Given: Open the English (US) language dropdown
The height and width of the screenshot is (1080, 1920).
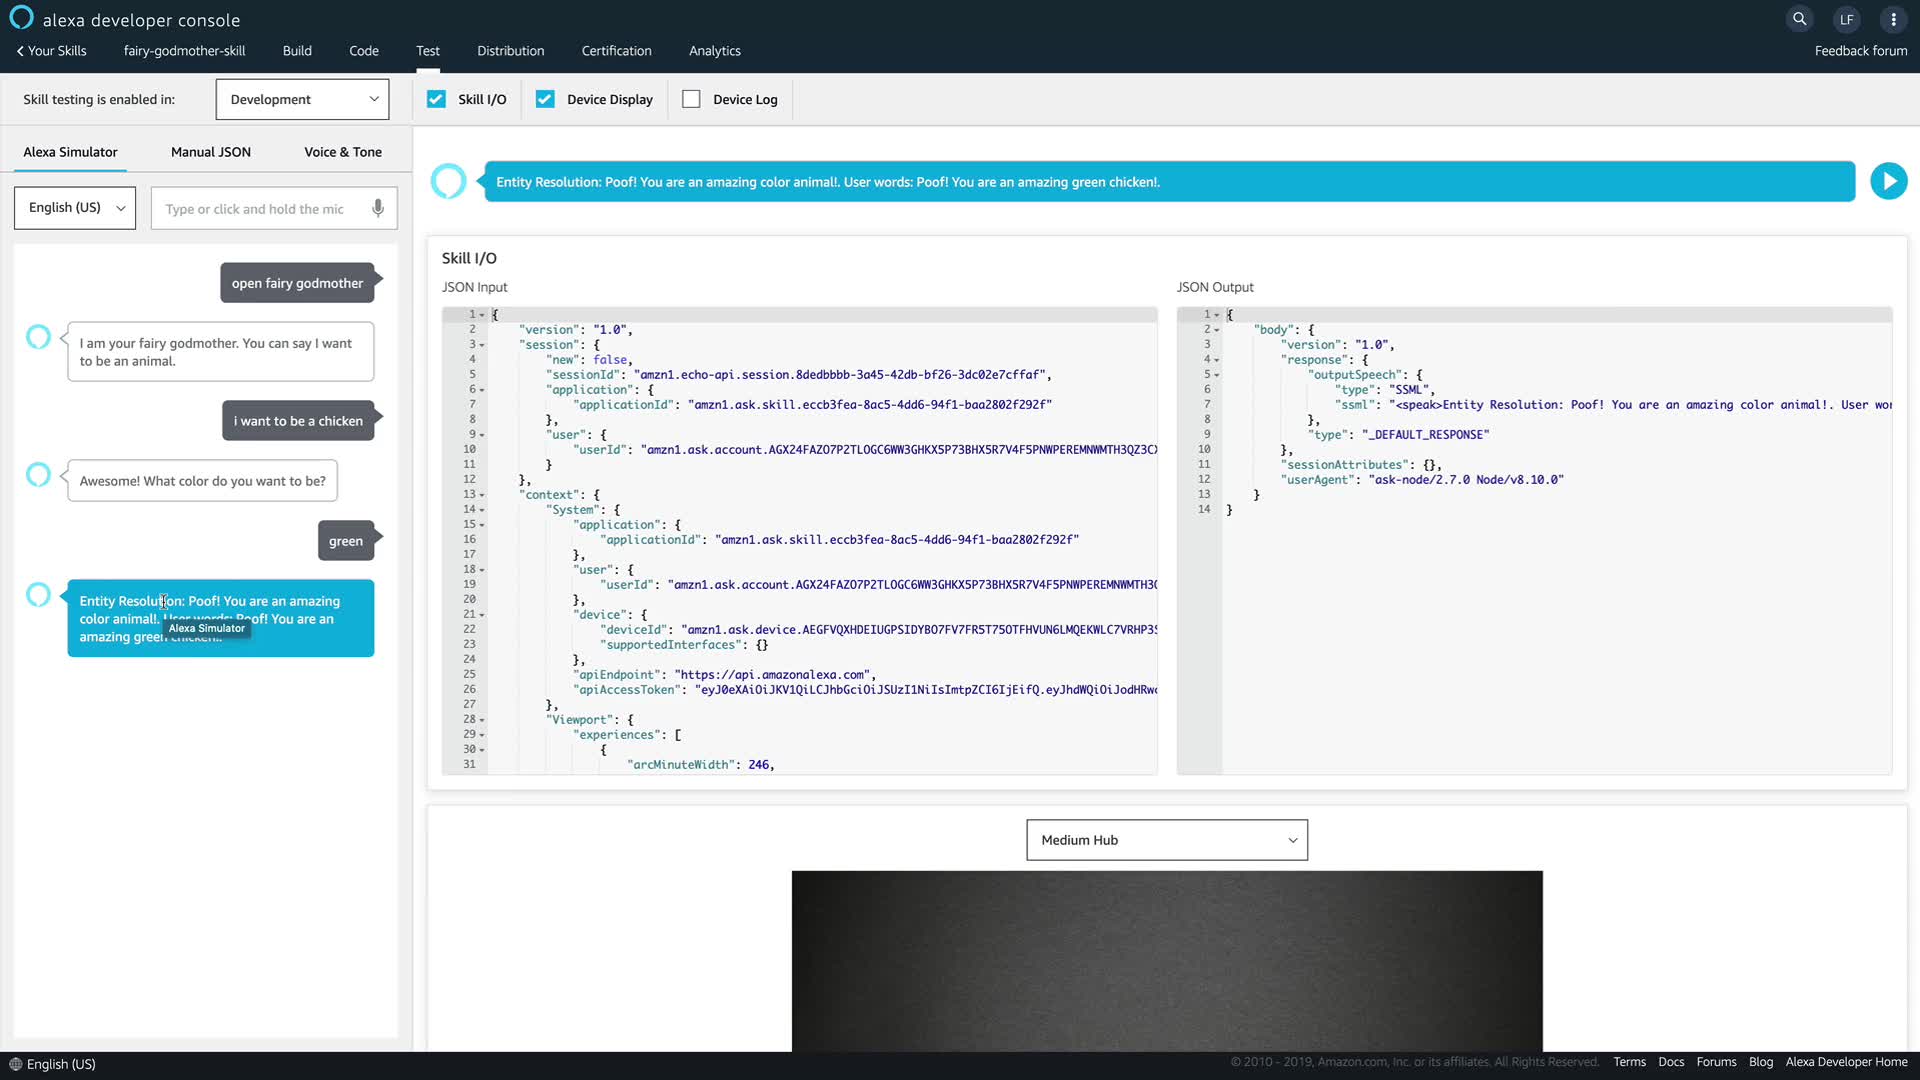Looking at the screenshot, I should [x=75, y=208].
